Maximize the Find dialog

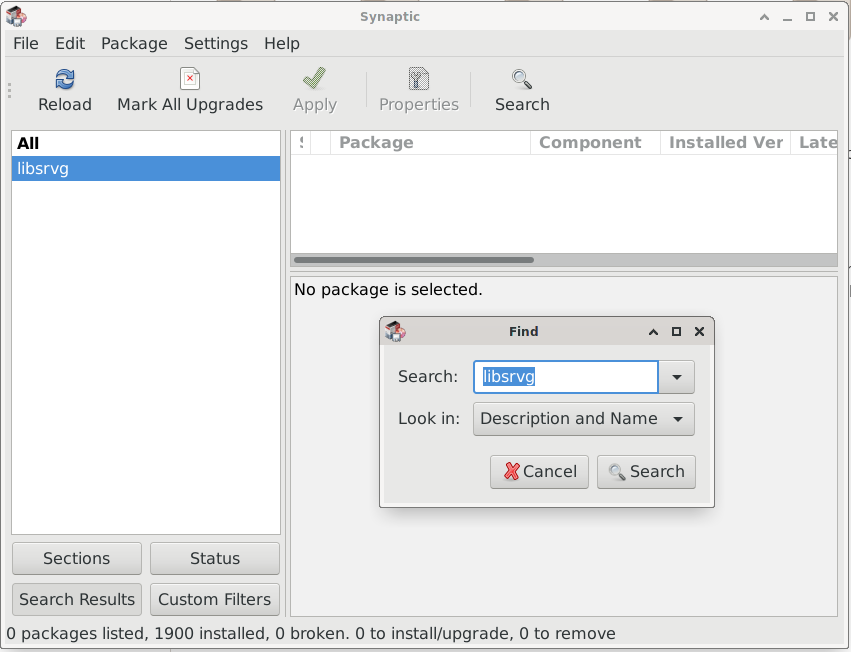[676, 332]
